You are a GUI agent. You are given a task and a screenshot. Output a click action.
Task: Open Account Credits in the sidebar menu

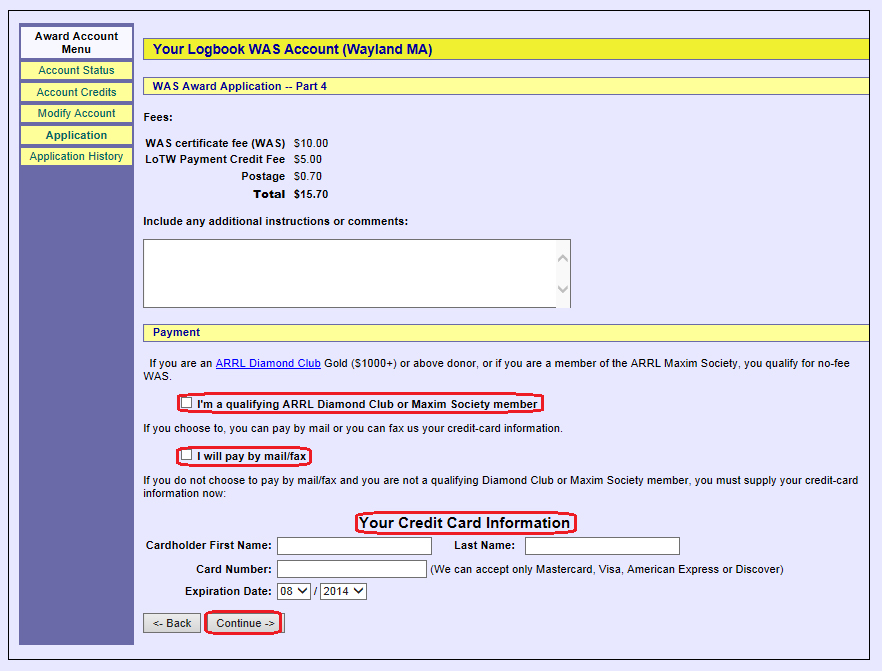click(x=76, y=92)
